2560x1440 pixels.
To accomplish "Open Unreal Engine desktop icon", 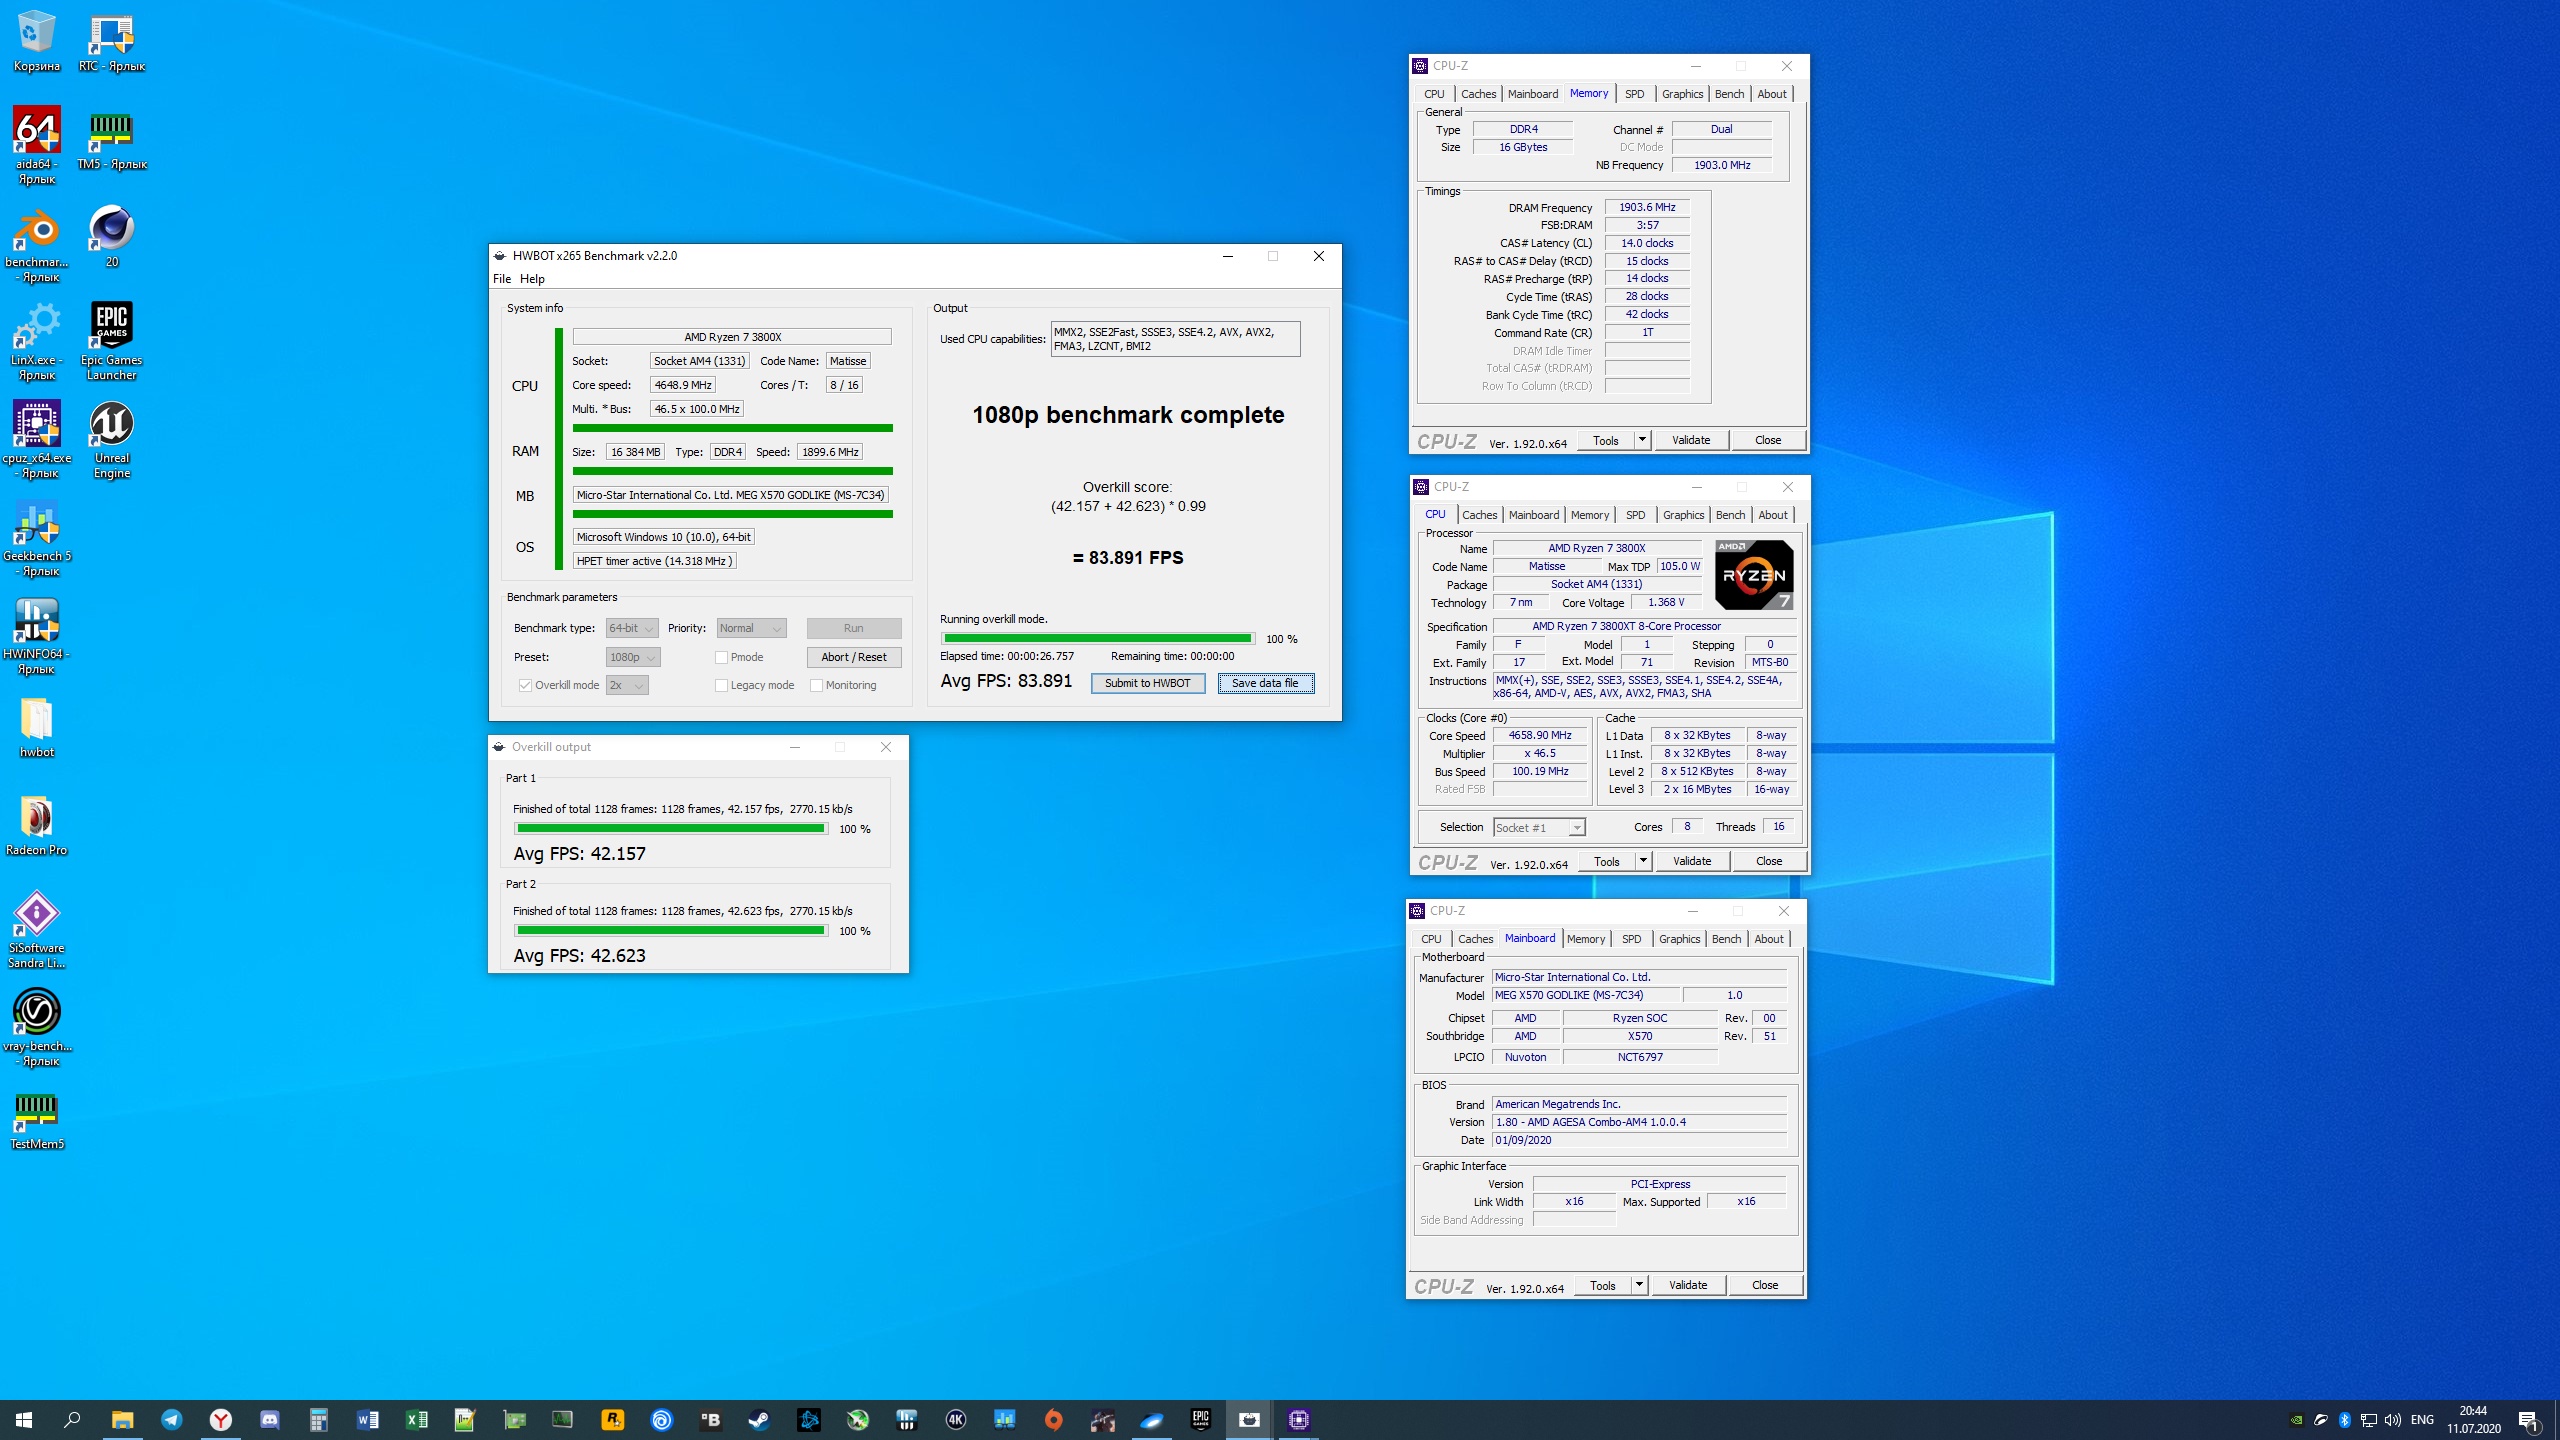I will pos(111,440).
